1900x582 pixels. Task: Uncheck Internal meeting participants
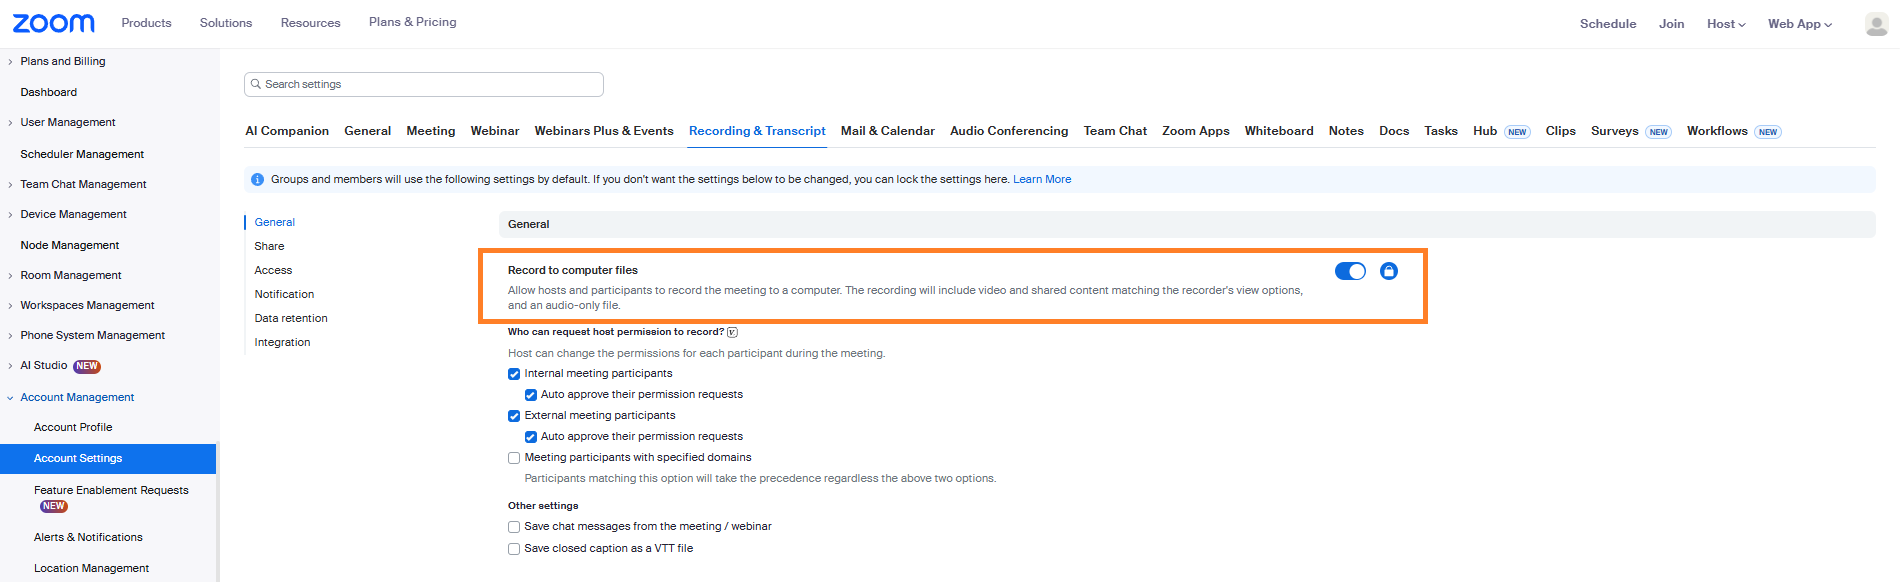[514, 374]
